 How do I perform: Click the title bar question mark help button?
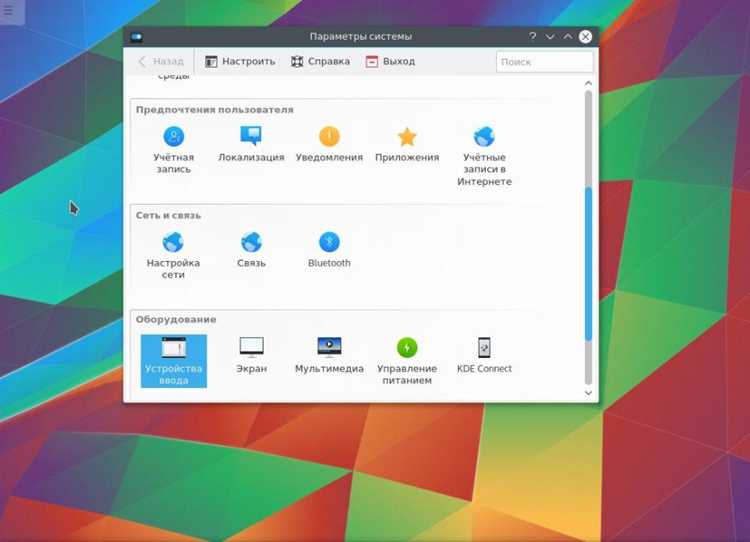click(x=532, y=36)
